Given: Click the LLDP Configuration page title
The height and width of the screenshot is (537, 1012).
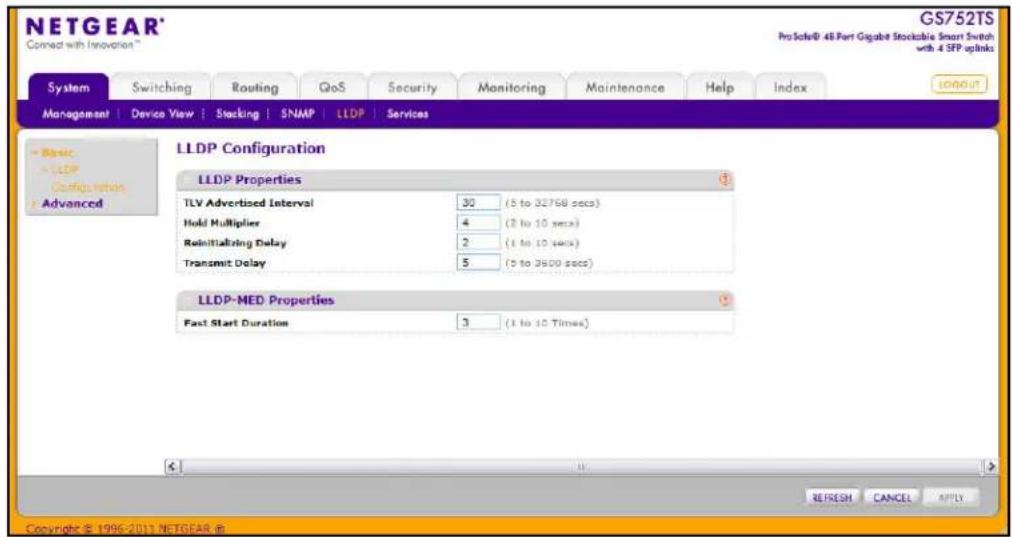Looking at the screenshot, I should 250,149.
